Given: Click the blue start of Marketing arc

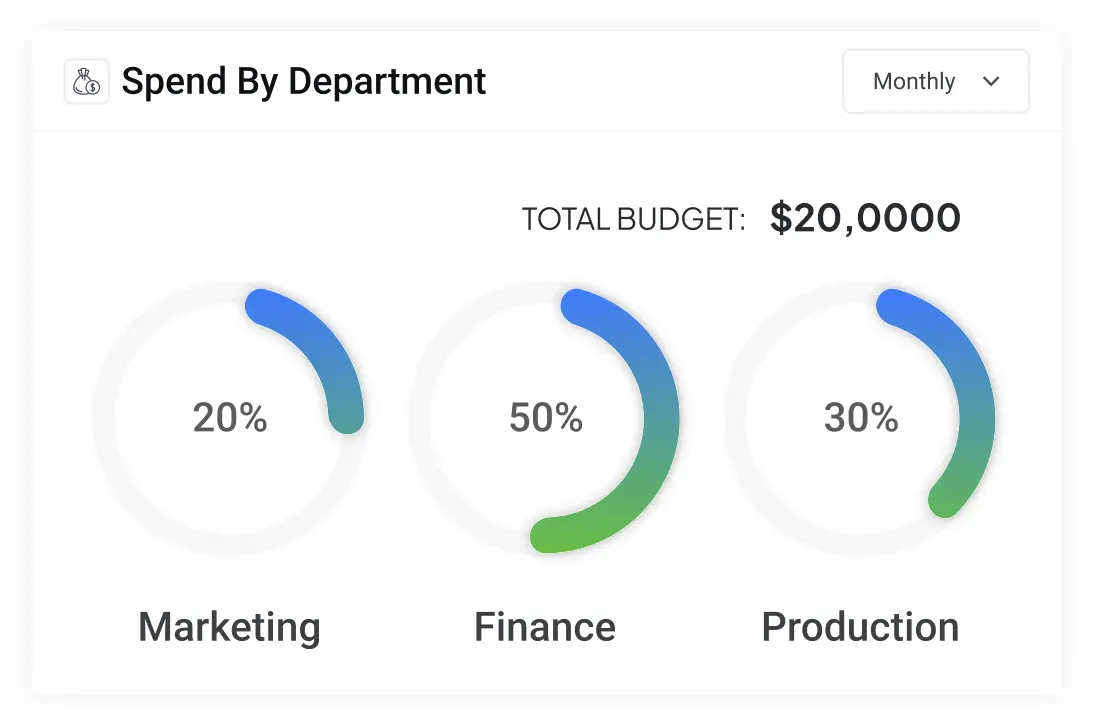Looking at the screenshot, I should pos(263,307).
